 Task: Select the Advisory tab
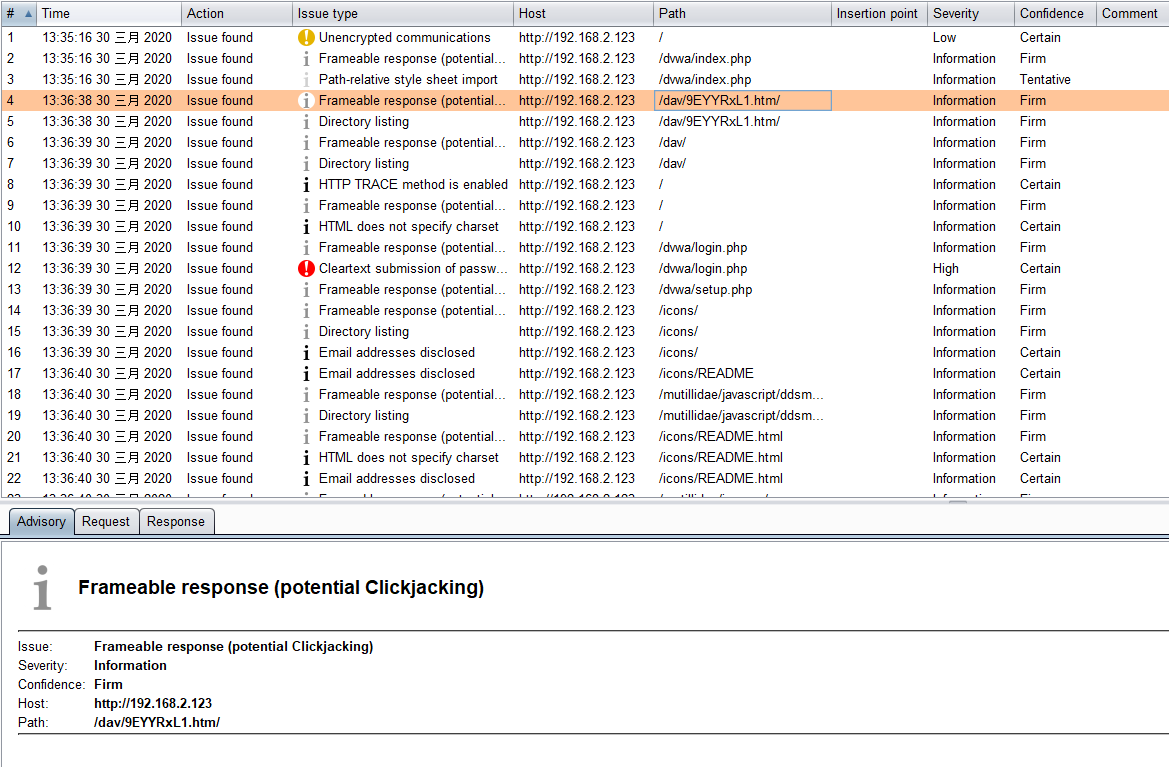point(41,522)
